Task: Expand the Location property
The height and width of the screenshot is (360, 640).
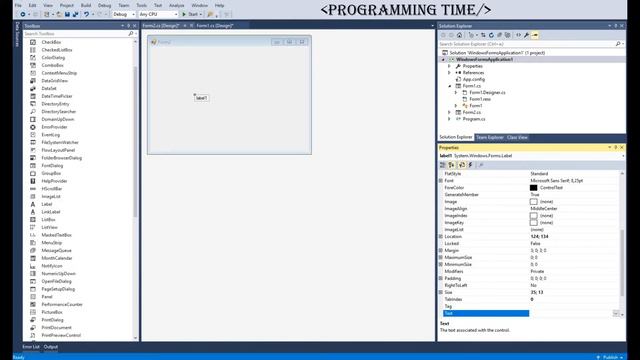Action: (441, 237)
